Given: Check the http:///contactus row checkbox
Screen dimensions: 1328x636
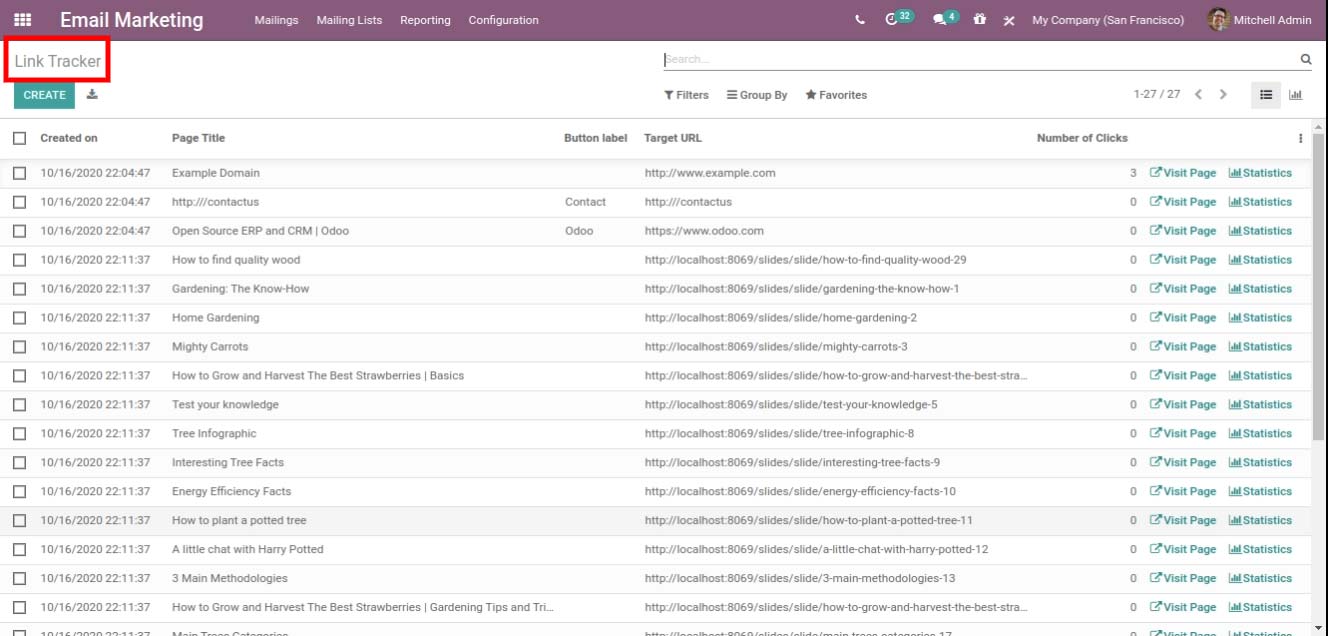Looking at the screenshot, I should pos(19,202).
